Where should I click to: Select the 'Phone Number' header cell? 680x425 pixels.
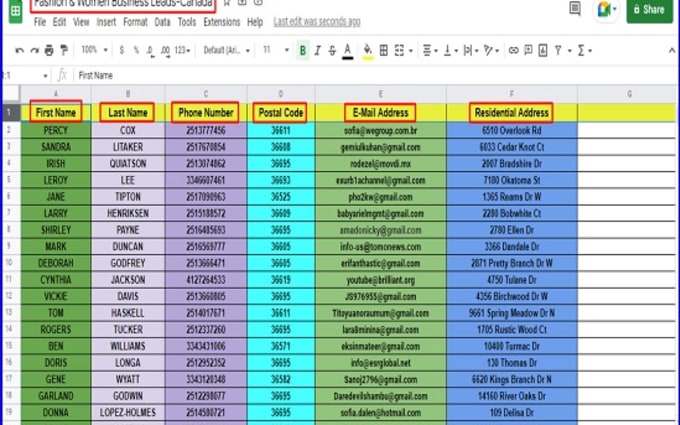coord(206,113)
